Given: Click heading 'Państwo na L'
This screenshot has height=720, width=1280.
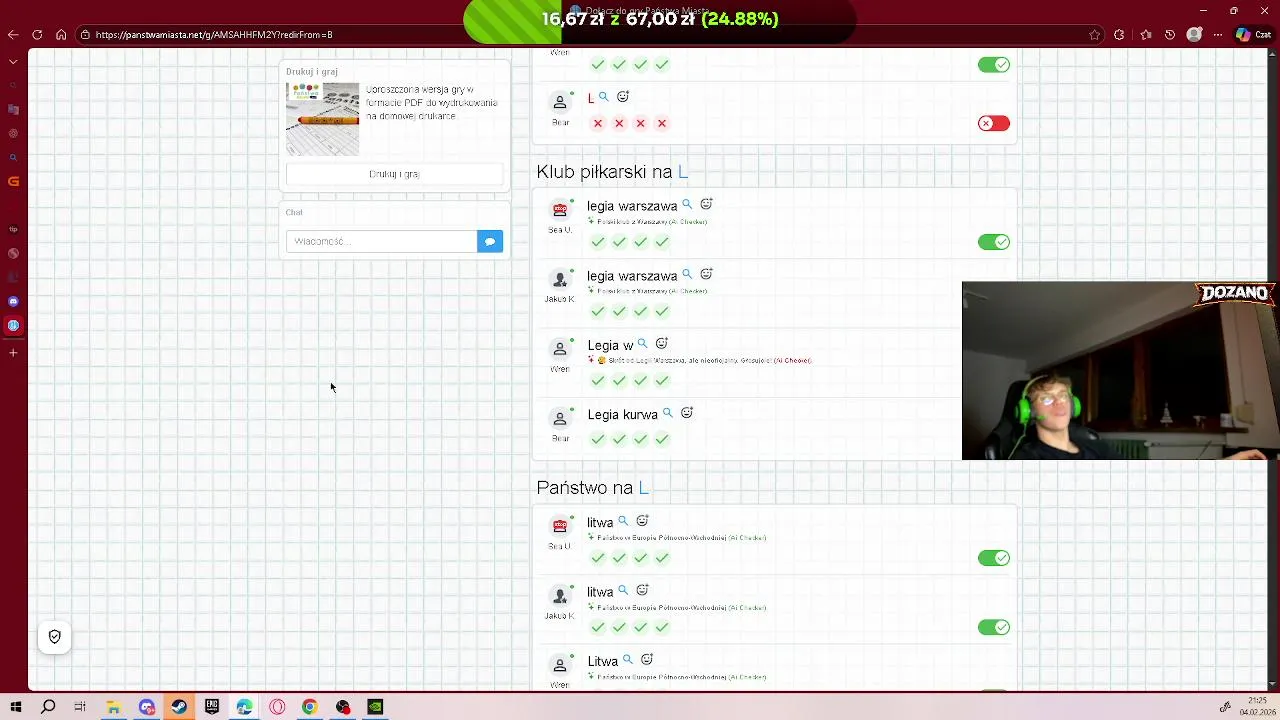Looking at the screenshot, I should coord(593,488).
